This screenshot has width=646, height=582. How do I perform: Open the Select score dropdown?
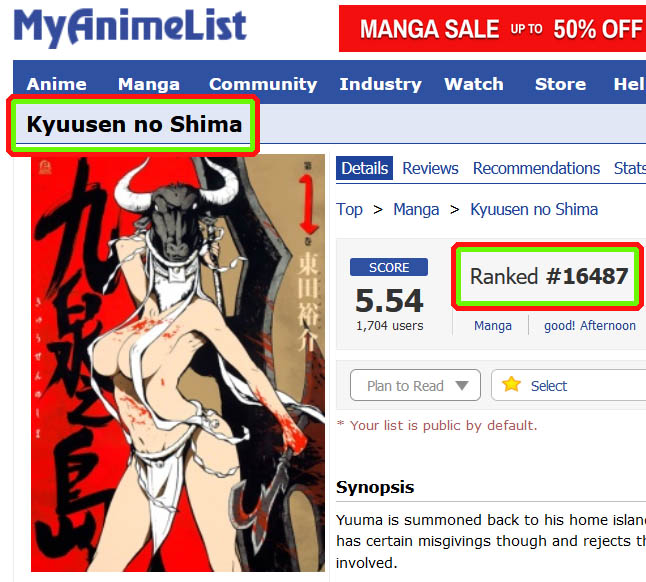569,385
